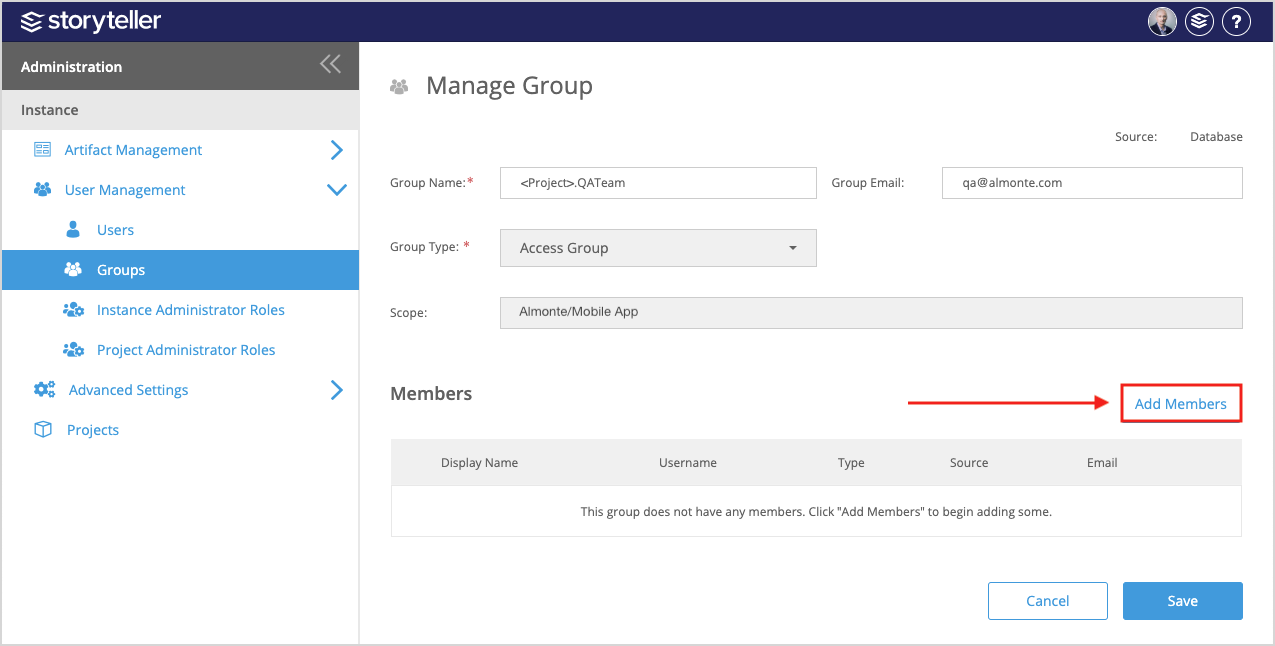The width and height of the screenshot is (1275, 646).
Task: Open Advanced Settings menu item
Action: tap(128, 390)
